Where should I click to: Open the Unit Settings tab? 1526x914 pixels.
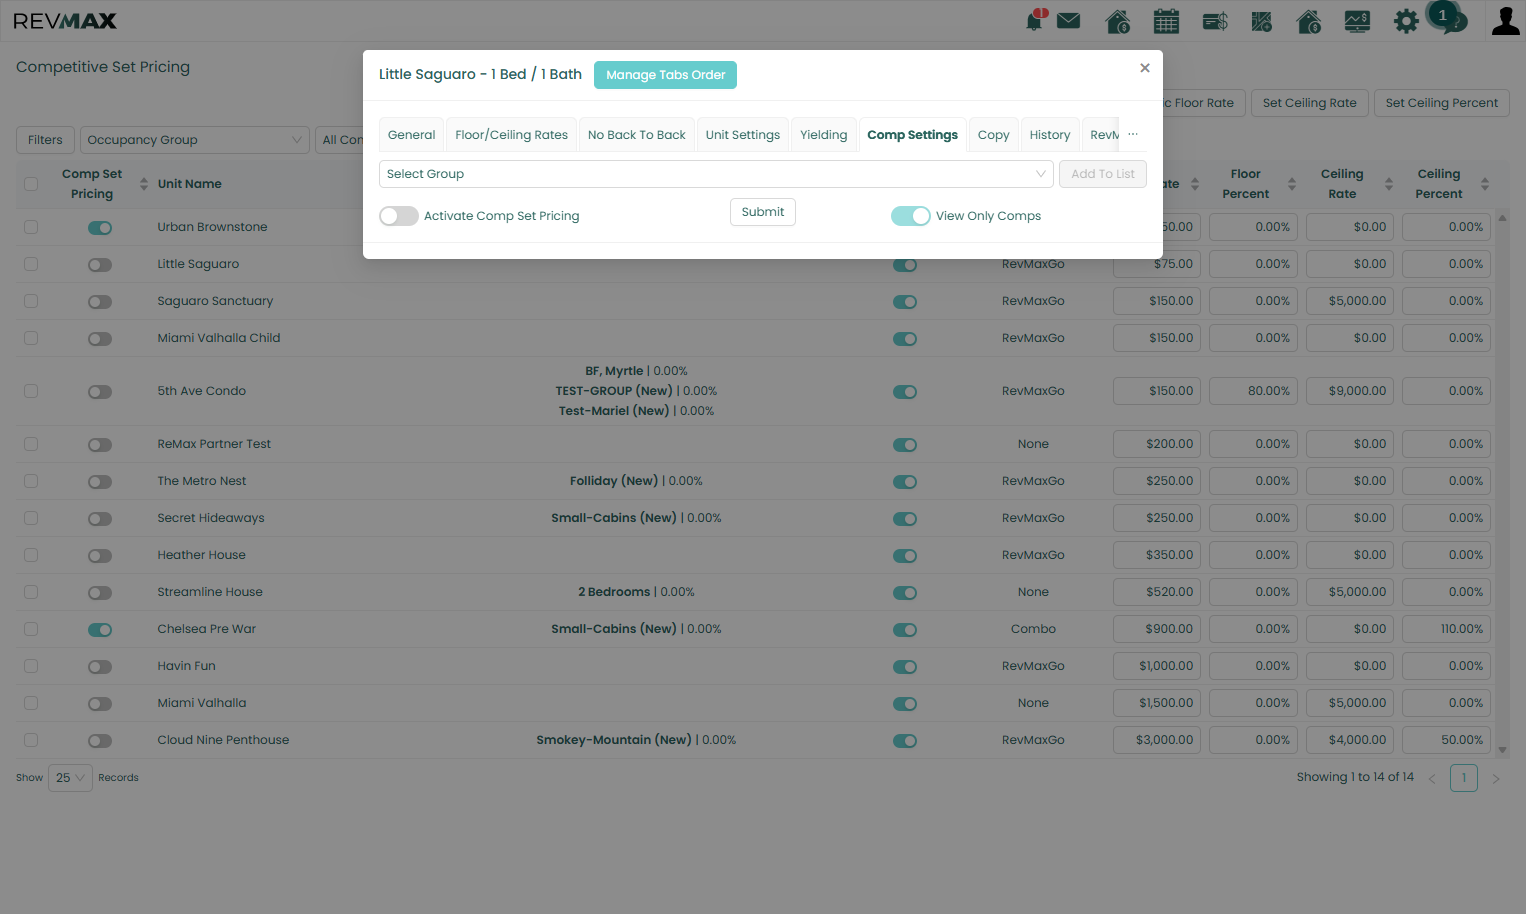pyautogui.click(x=743, y=135)
